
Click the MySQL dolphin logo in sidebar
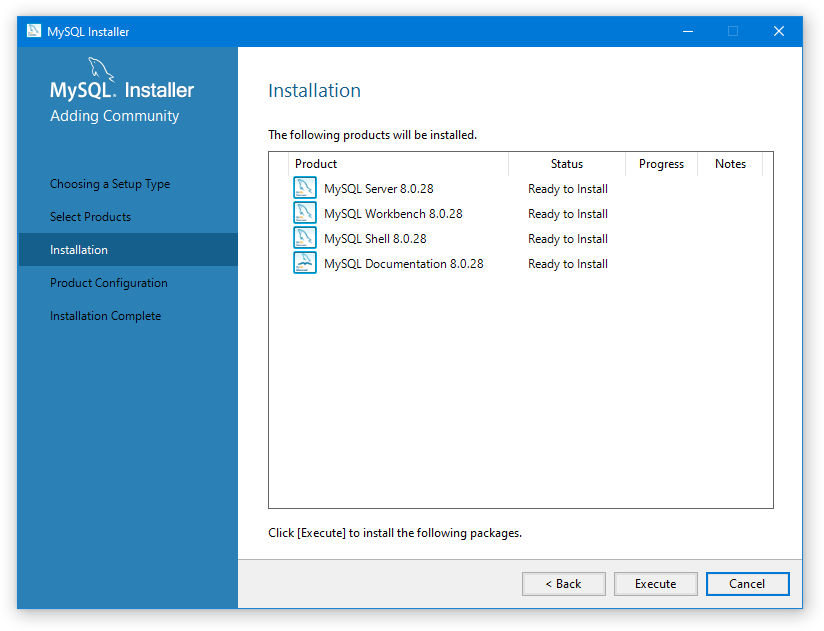(100, 70)
